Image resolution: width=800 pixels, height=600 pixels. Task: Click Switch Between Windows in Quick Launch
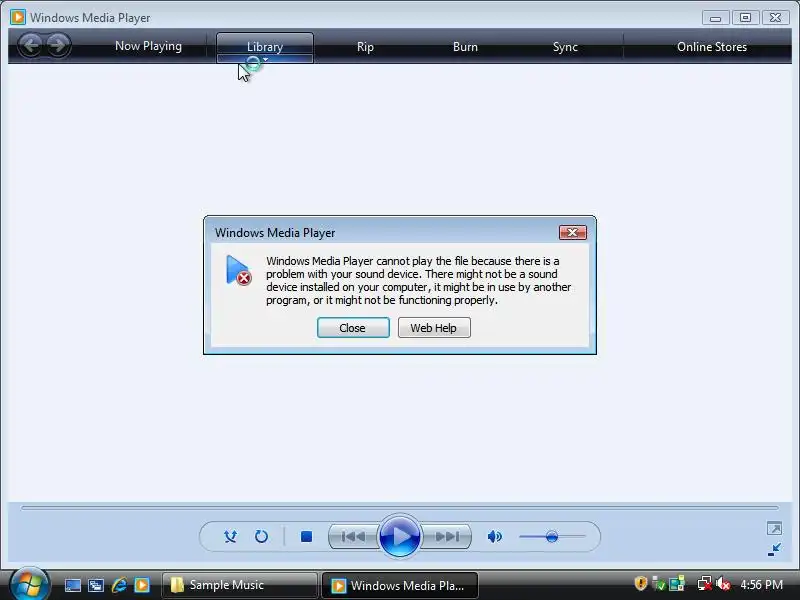click(95, 585)
